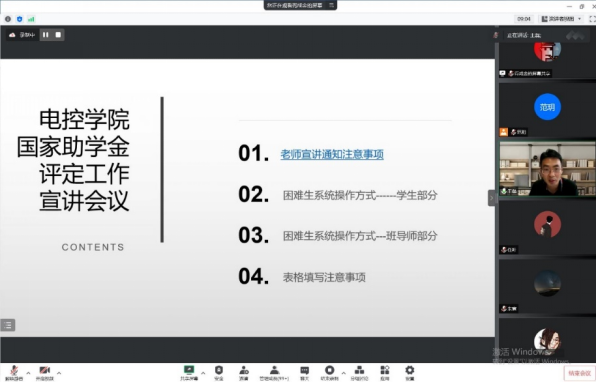Pause the cloud recording
This screenshot has width=597, height=383.
click(46, 35)
